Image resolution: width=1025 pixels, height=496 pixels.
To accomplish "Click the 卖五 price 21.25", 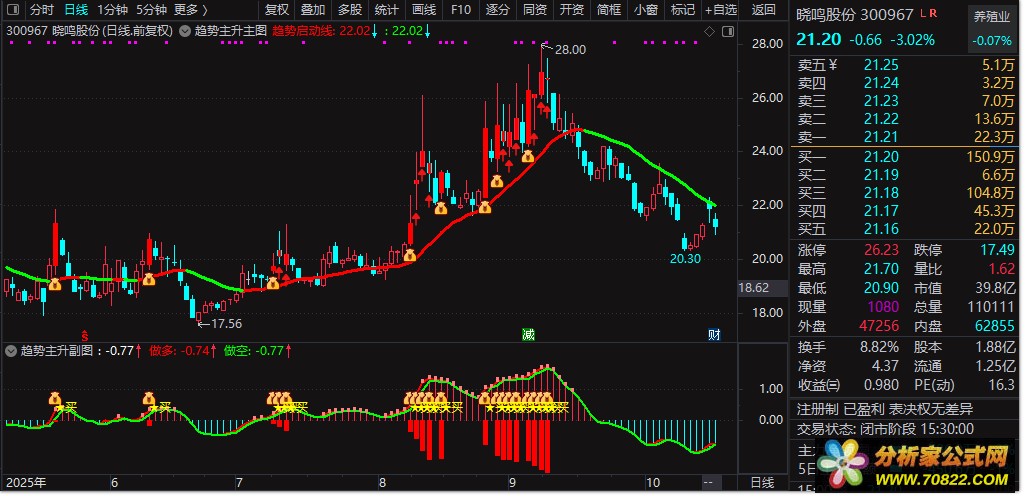I will tap(881, 65).
